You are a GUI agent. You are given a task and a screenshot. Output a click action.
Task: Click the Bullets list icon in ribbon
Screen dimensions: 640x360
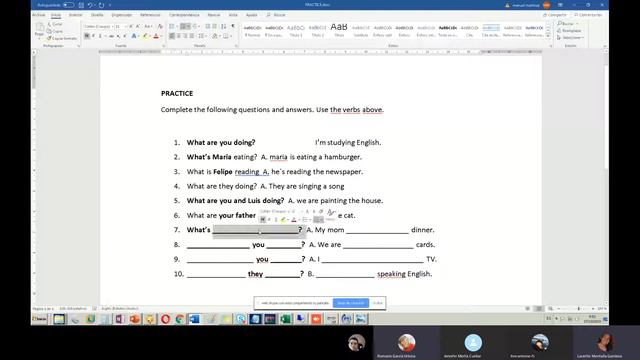(x=172, y=27)
